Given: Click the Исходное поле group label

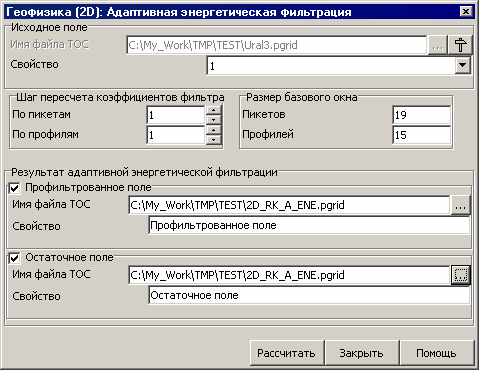Looking at the screenshot, I should point(49,27).
